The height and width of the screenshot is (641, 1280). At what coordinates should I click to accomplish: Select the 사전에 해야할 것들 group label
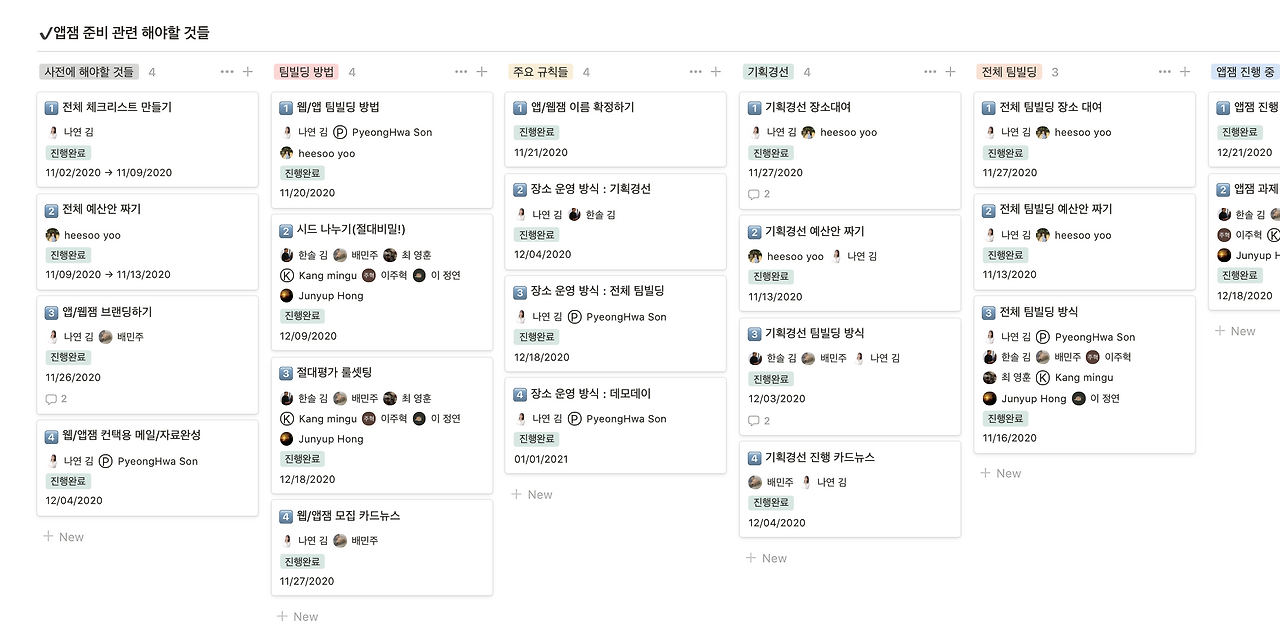click(x=89, y=72)
